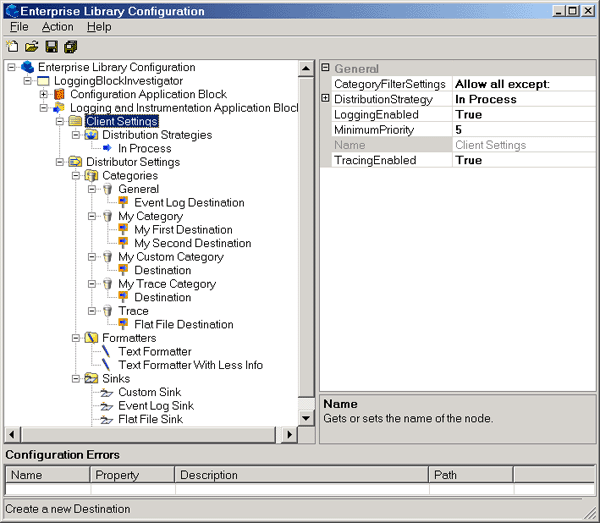Click the Flat File Destination icon

[x=123, y=324]
